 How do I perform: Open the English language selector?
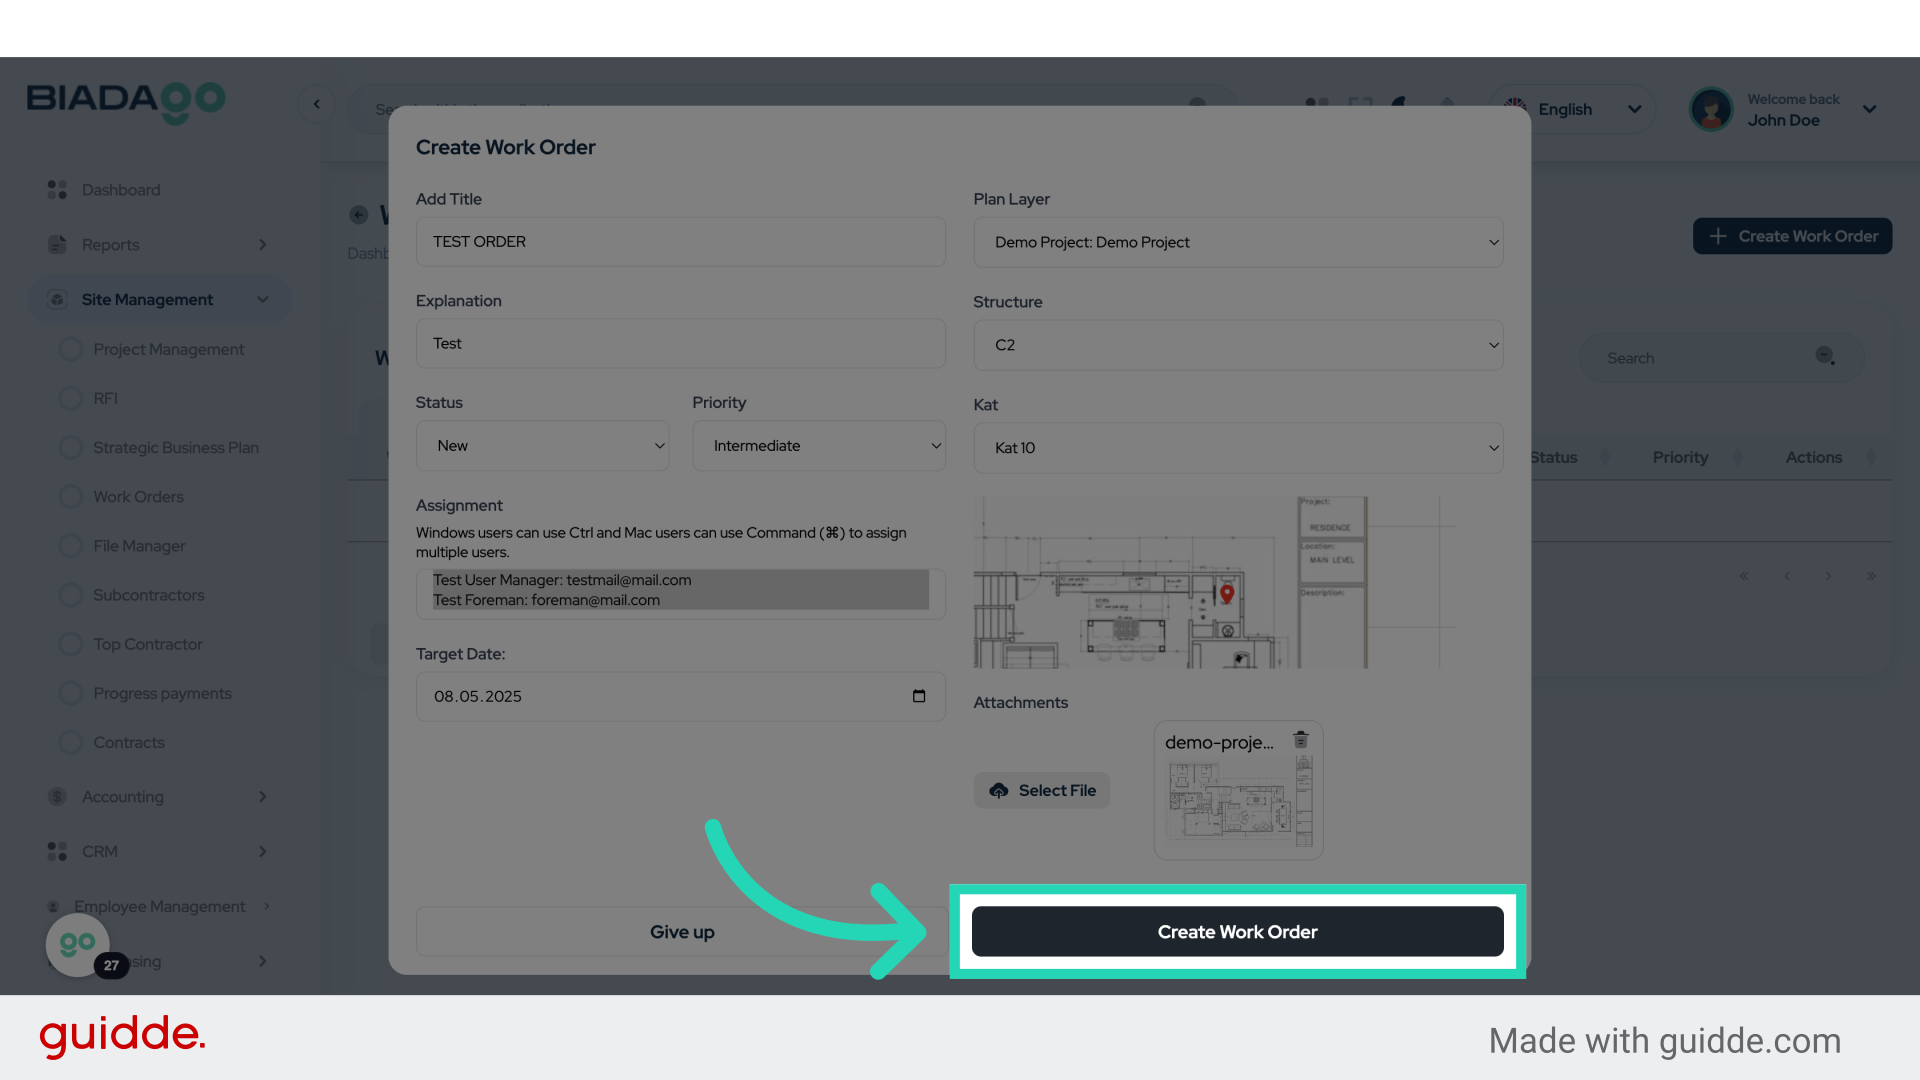[x=1572, y=109]
